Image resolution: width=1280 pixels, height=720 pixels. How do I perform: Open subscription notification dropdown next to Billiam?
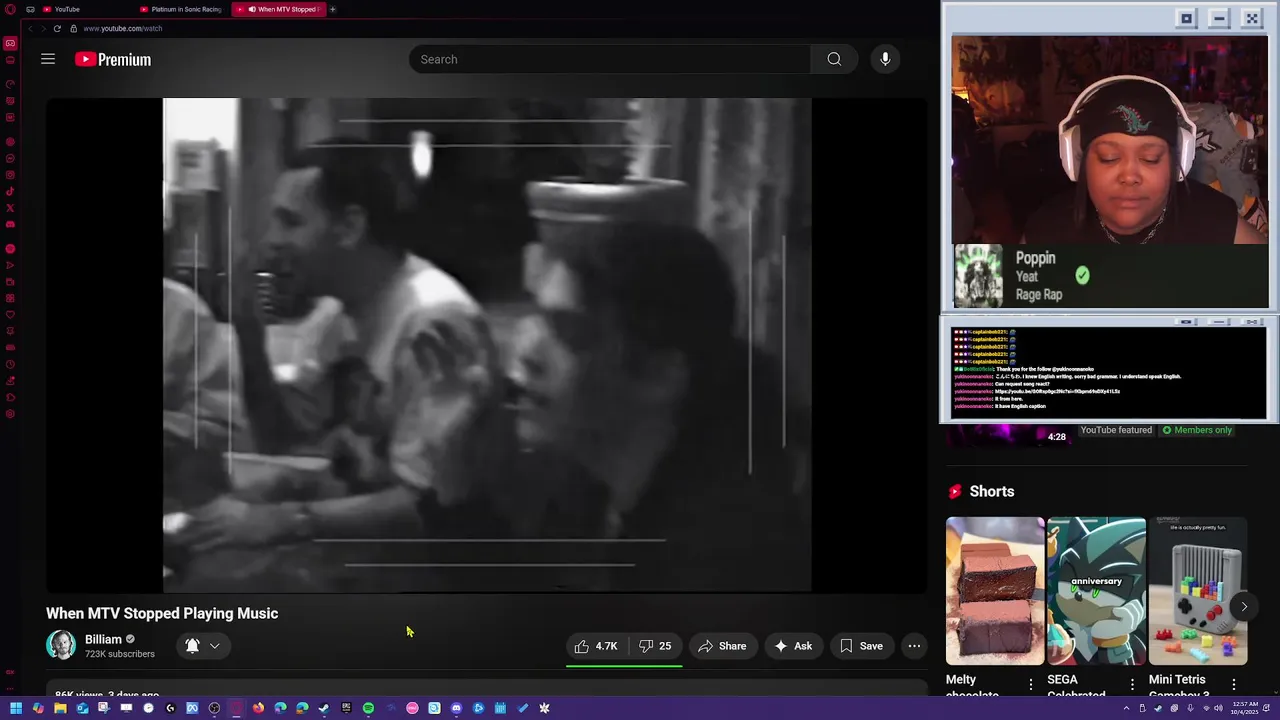pyautogui.click(x=203, y=646)
